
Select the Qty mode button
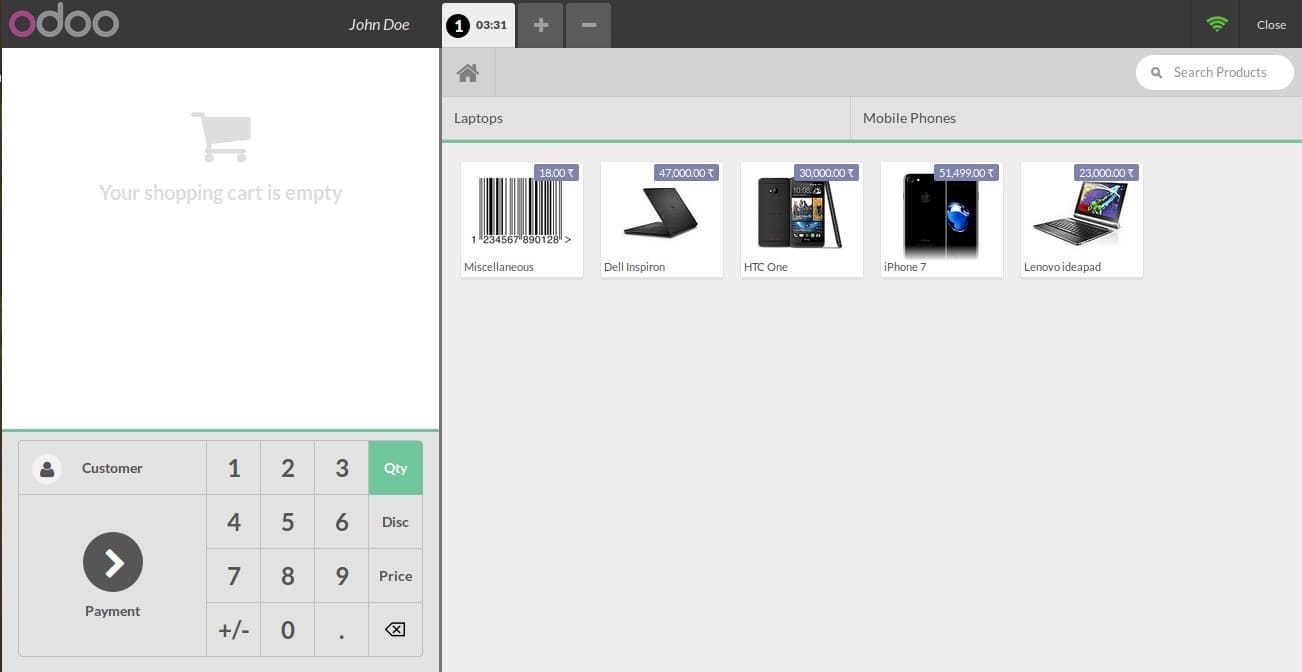point(395,468)
